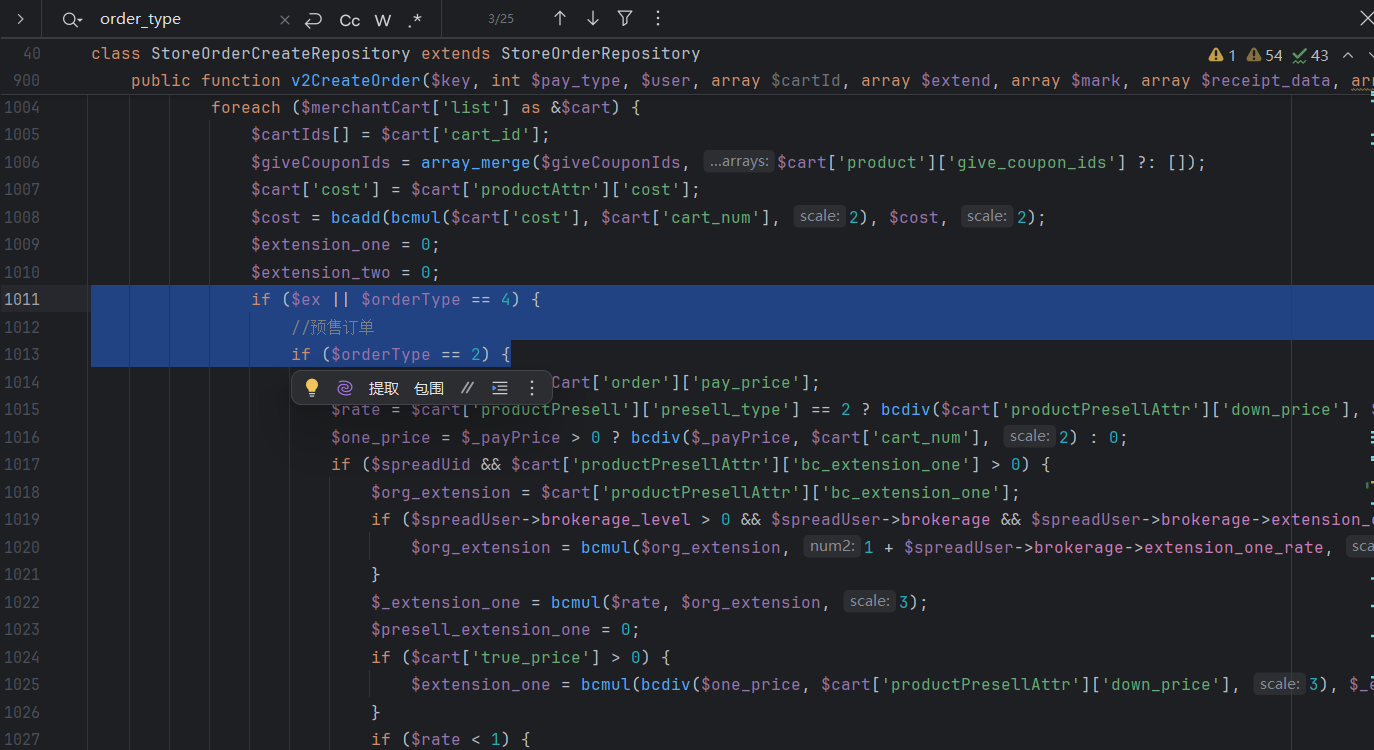This screenshot has width=1374, height=750.
Task: Open the AI actions spiral icon
Action: [x=344, y=388]
